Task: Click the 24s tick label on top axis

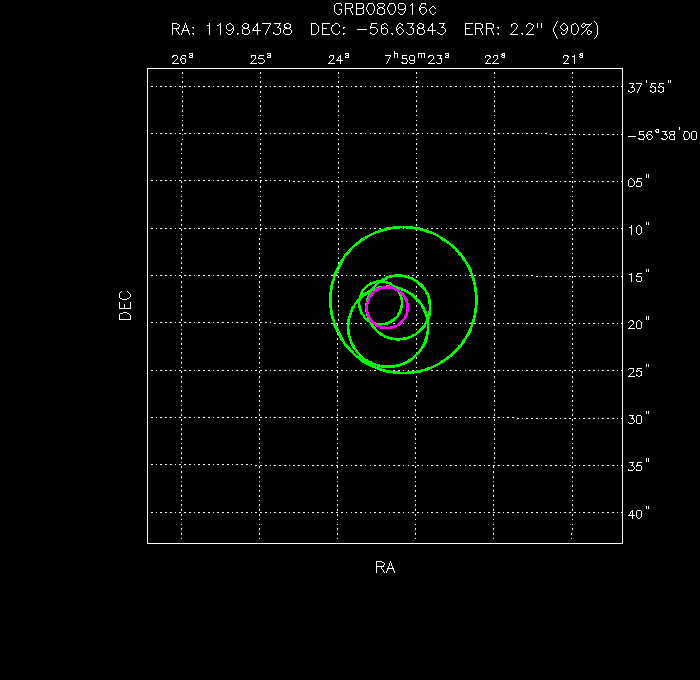Action: (x=339, y=59)
